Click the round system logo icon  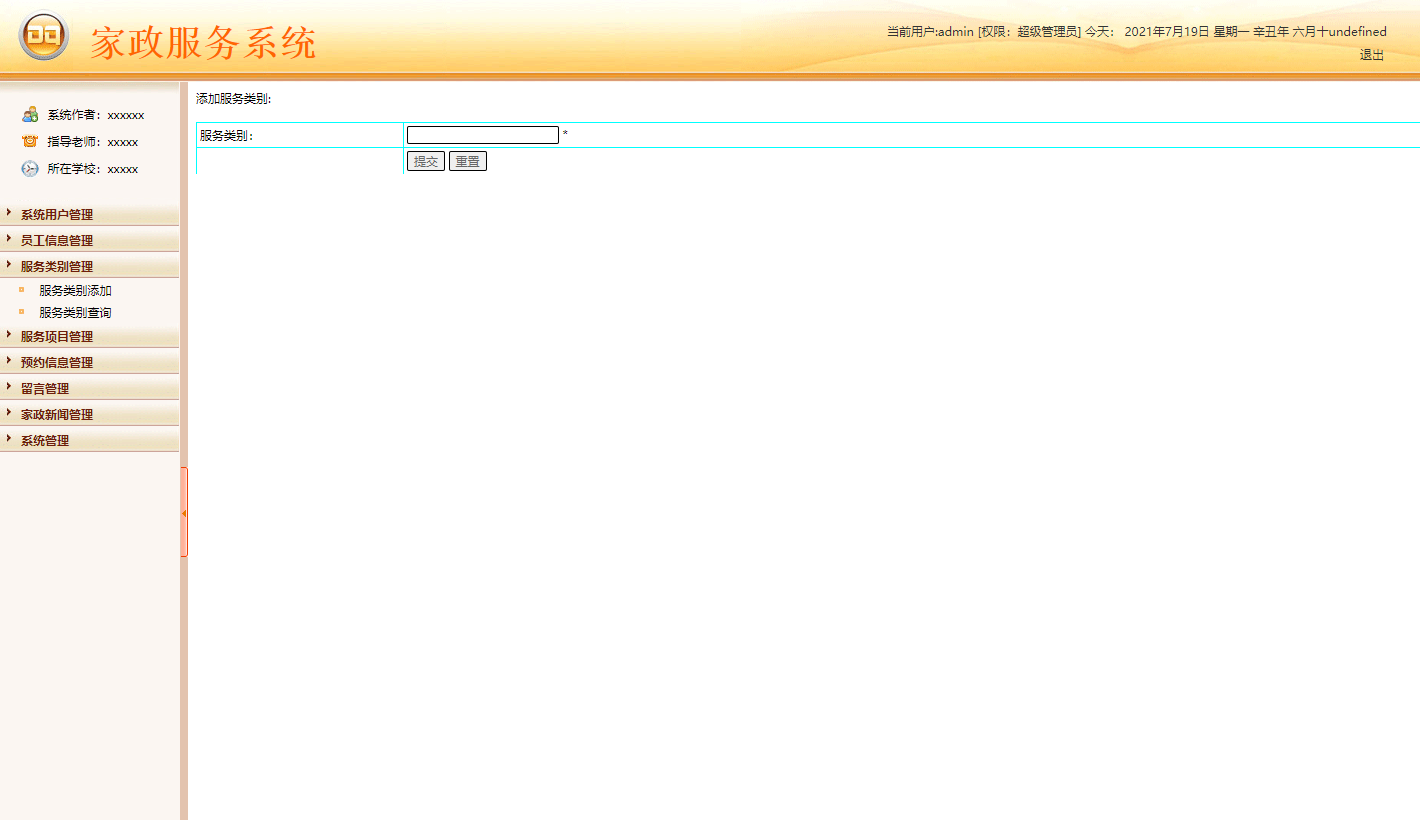[44, 37]
